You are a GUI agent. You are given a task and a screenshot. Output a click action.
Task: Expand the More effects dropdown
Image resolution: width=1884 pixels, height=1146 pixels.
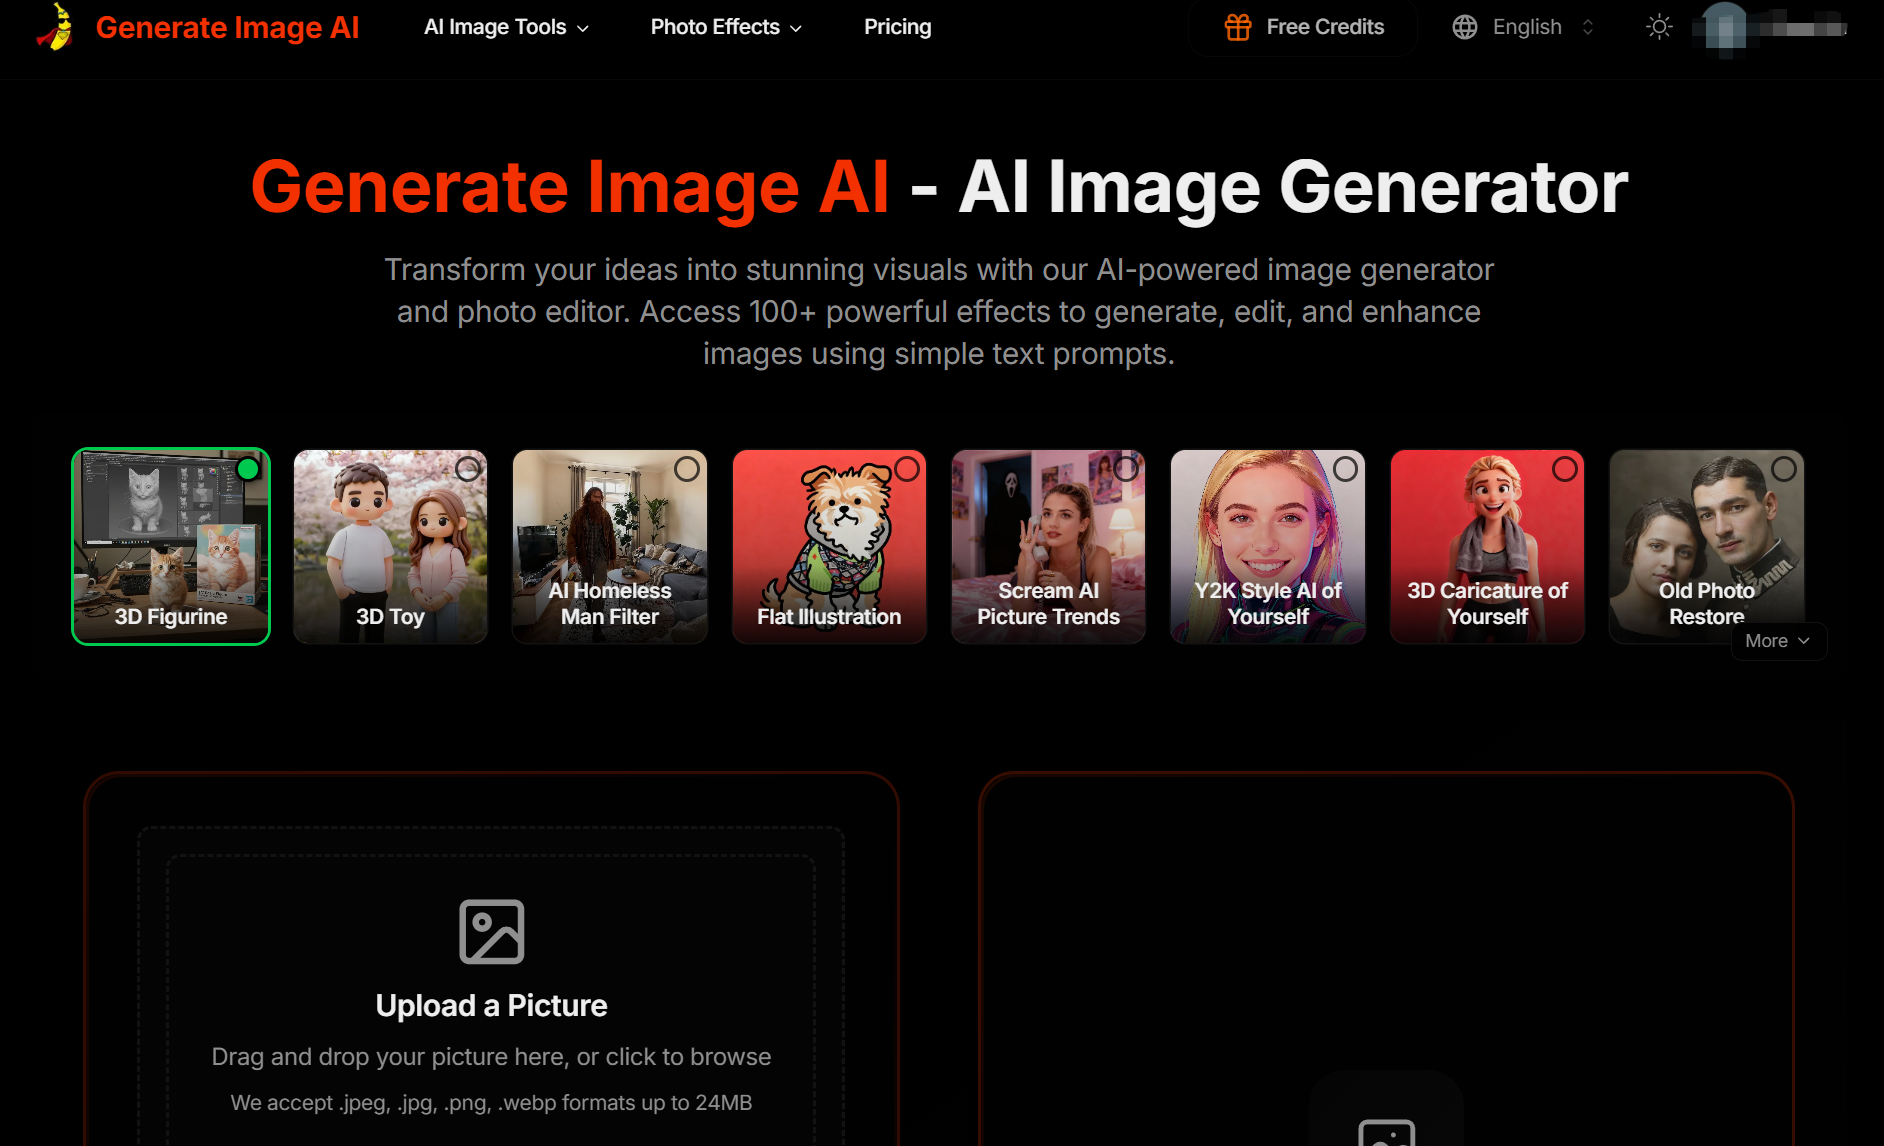click(x=1778, y=641)
